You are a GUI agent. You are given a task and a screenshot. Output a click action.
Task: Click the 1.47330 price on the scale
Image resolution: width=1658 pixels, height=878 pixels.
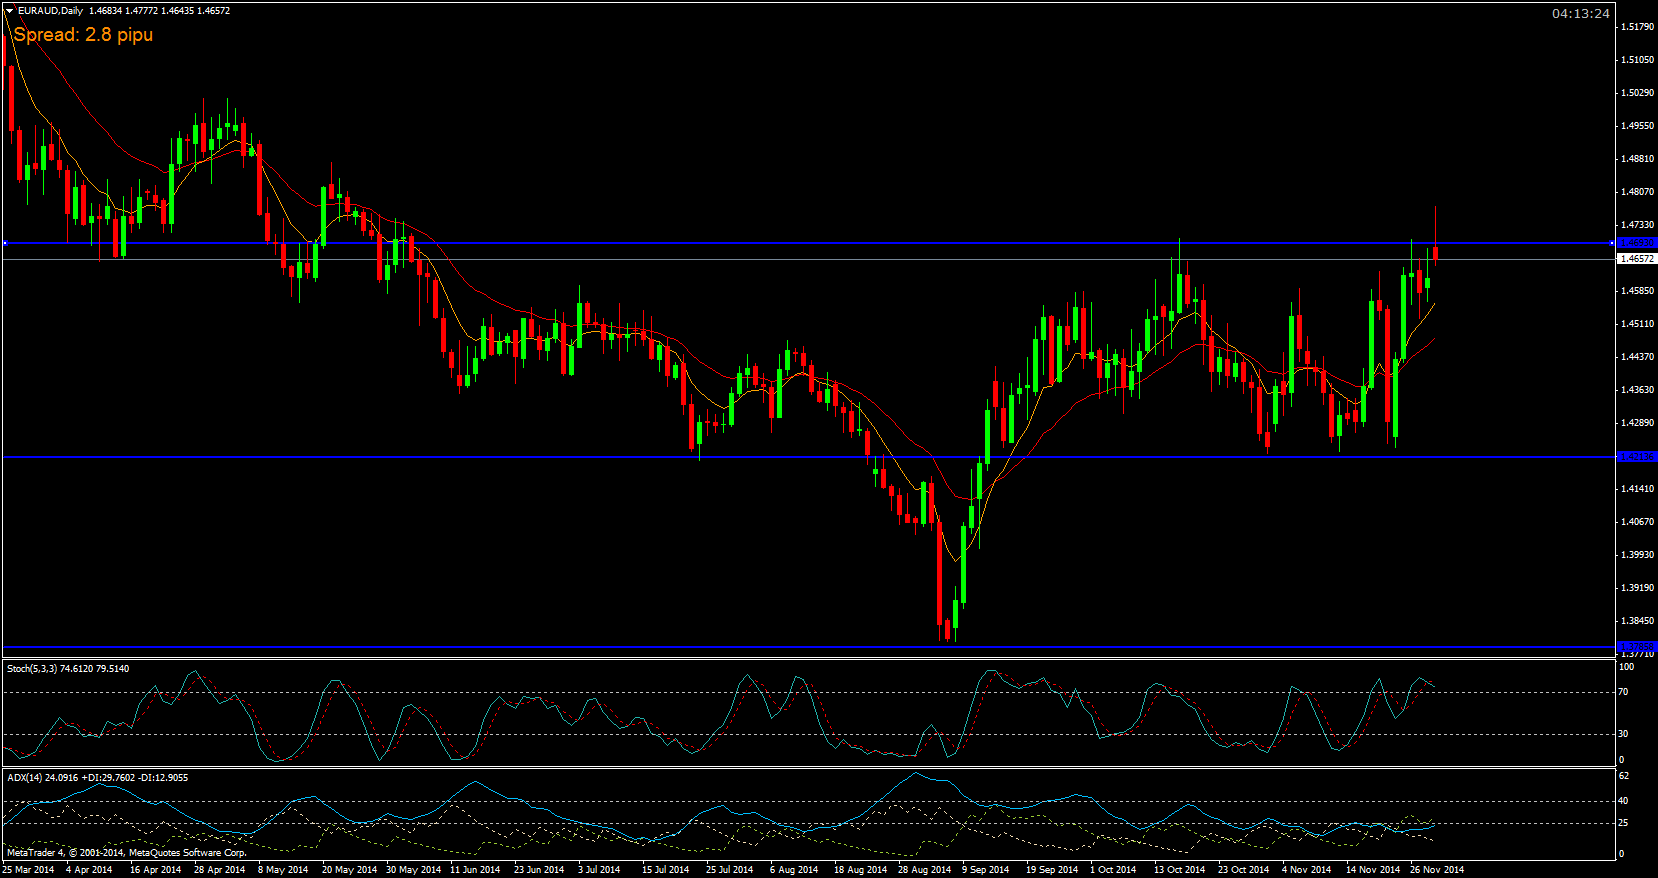(x=1637, y=225)
